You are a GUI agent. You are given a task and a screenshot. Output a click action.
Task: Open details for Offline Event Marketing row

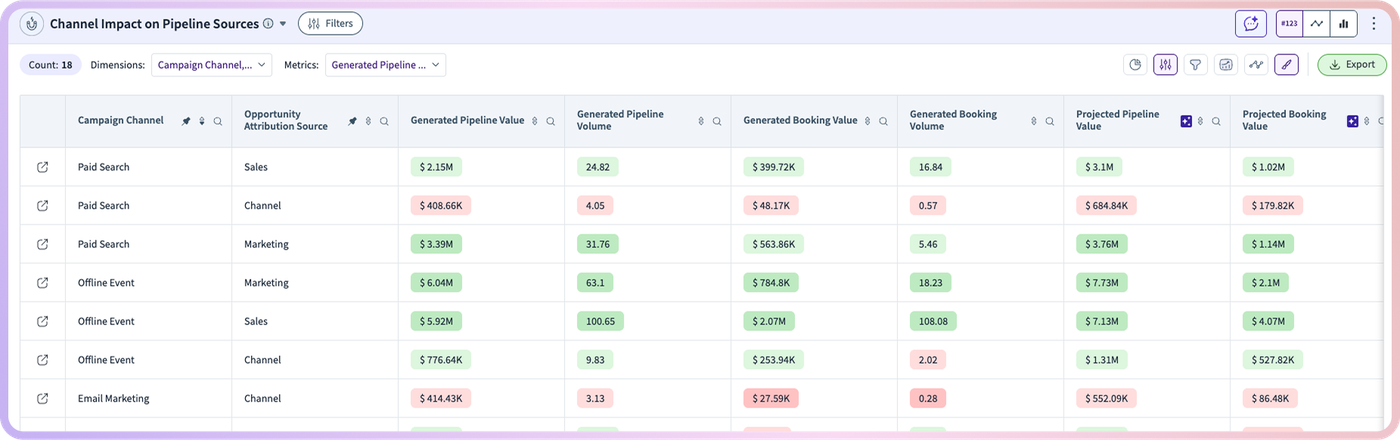pyautogui.click(x=42, y=283)
